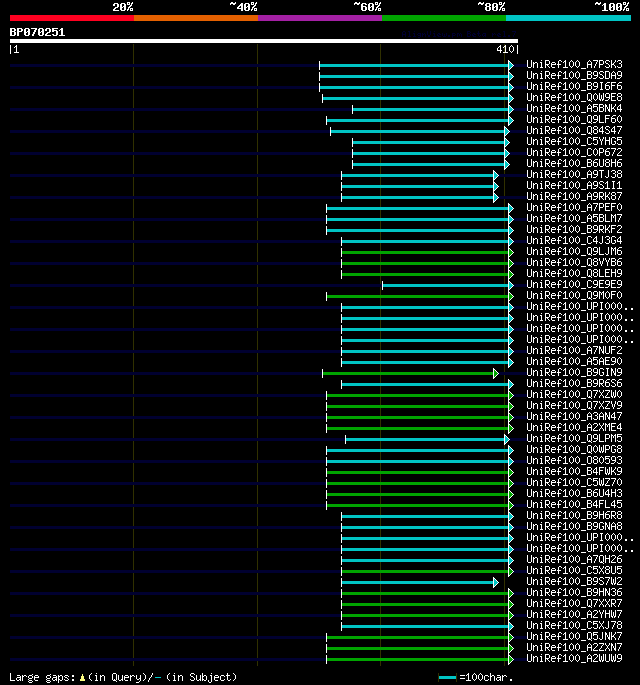Click the UniRef100_A5BNK4 label
This screenshot has width=640, height=685.
click(574, 108)
